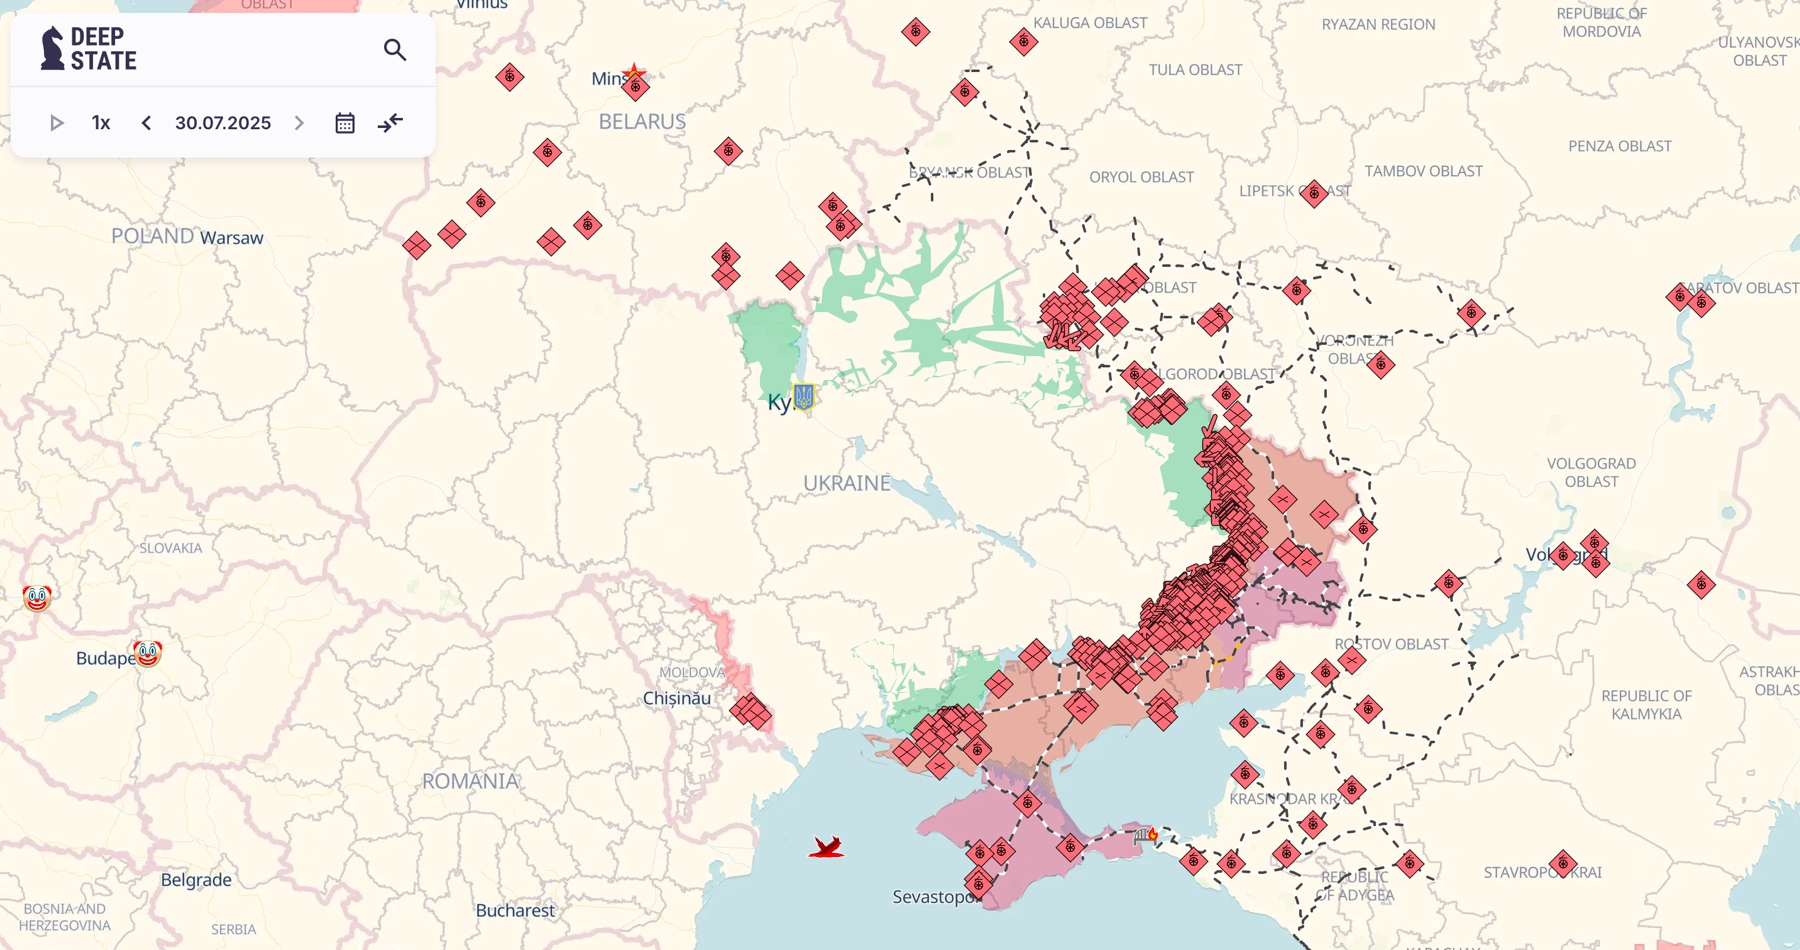1800x950 pixels.
Task: Click the sunken ship icon in Black Sea
Action: pyautogui.click(x=826, y=848)
